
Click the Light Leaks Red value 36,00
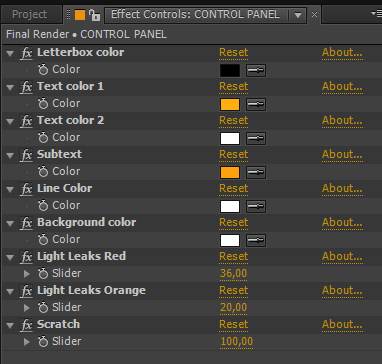click(234, 274)
